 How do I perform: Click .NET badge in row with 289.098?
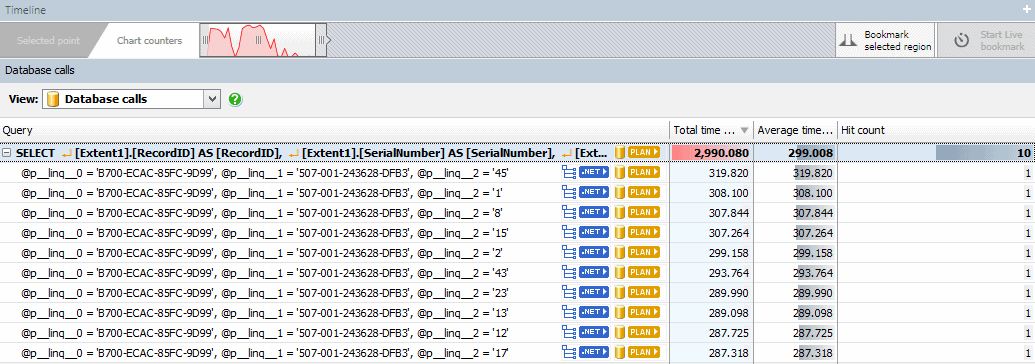pyautogui.click(x=594, y=311)
